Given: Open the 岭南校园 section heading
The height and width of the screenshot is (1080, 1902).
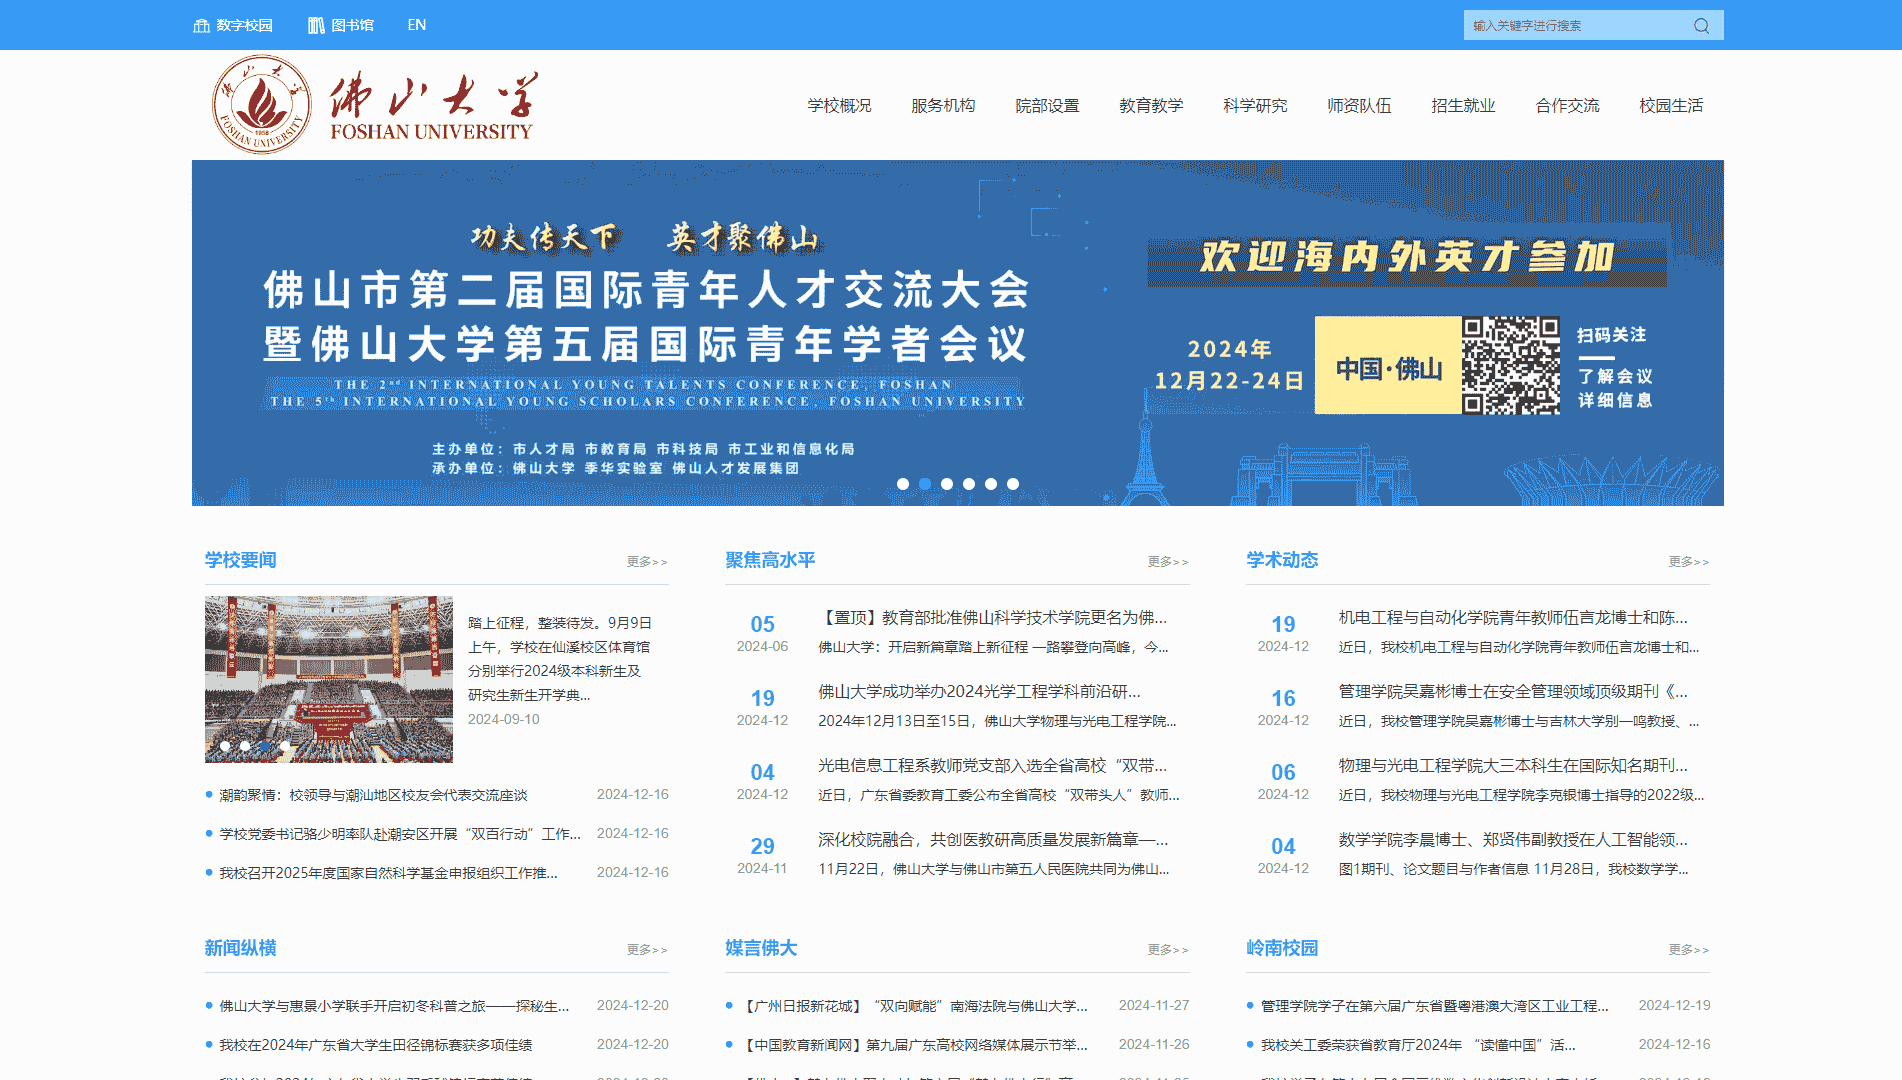Looking at the screenshot, I should click(x=1282, y=948).
